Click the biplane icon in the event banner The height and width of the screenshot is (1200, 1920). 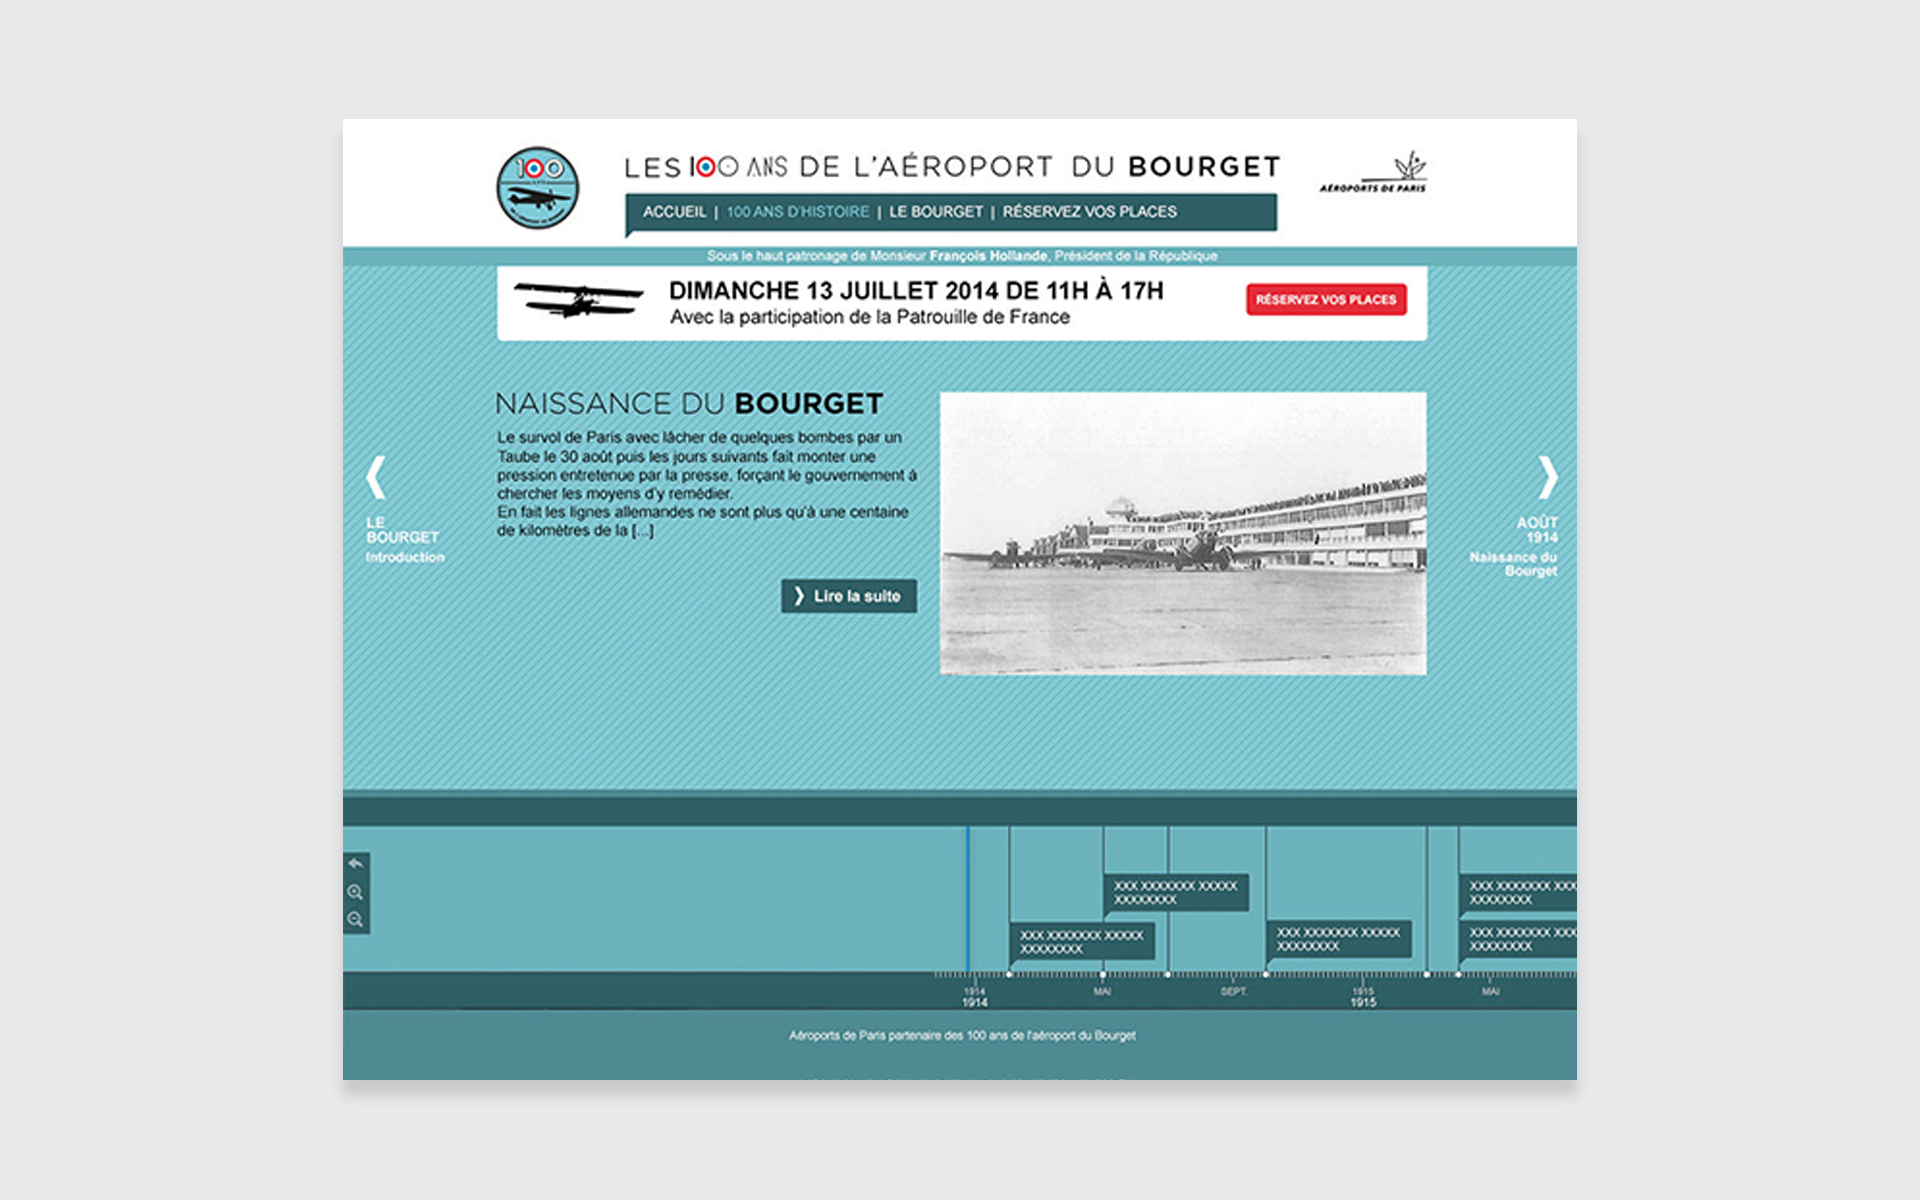578,300
